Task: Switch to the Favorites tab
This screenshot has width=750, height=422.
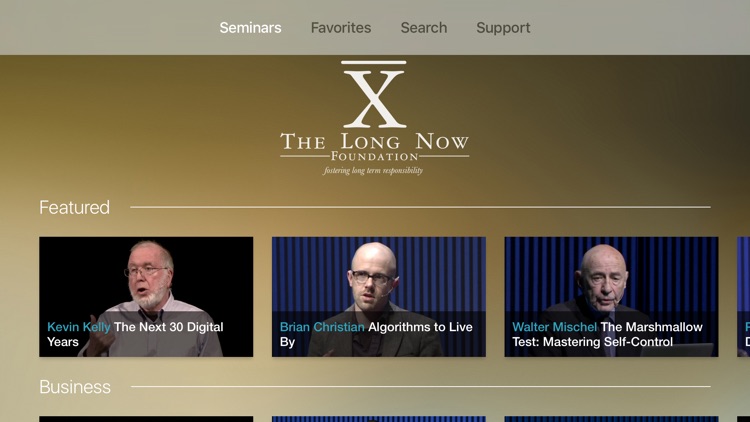Action: (x=341, y=28)
